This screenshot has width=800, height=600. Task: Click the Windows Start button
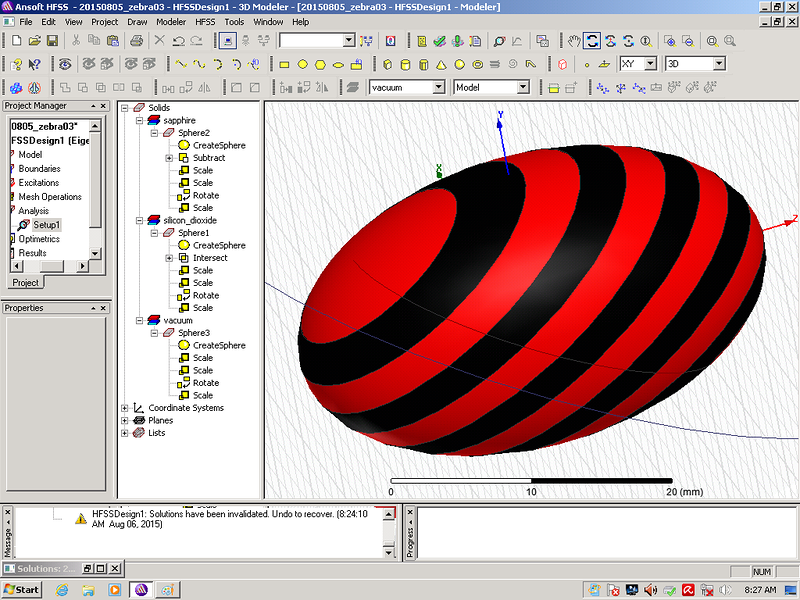tap(21, 589)
